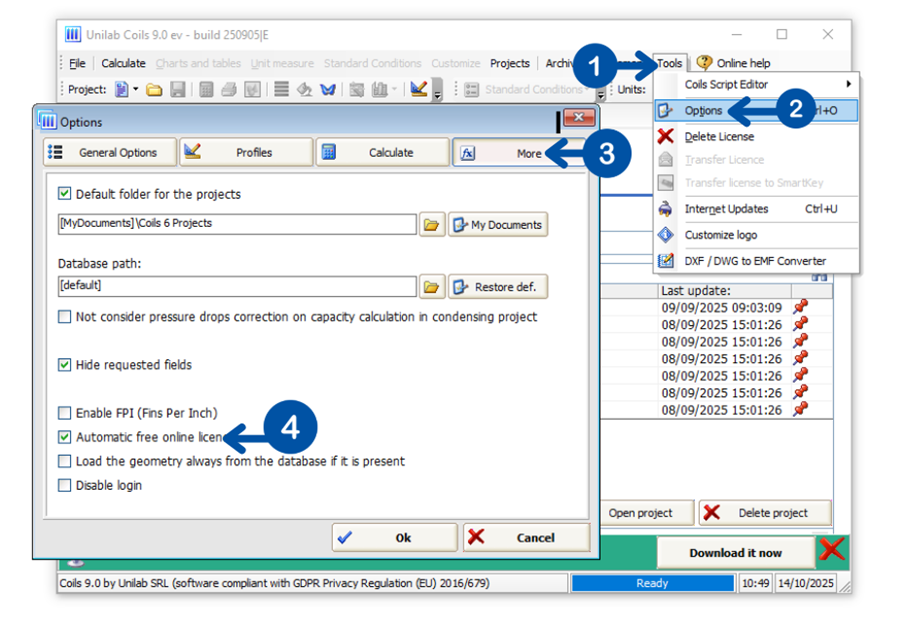This screenshot has width=906, height=628.
Task: Expand the Coils Script Editor submenu
Action: pos(848,84)
